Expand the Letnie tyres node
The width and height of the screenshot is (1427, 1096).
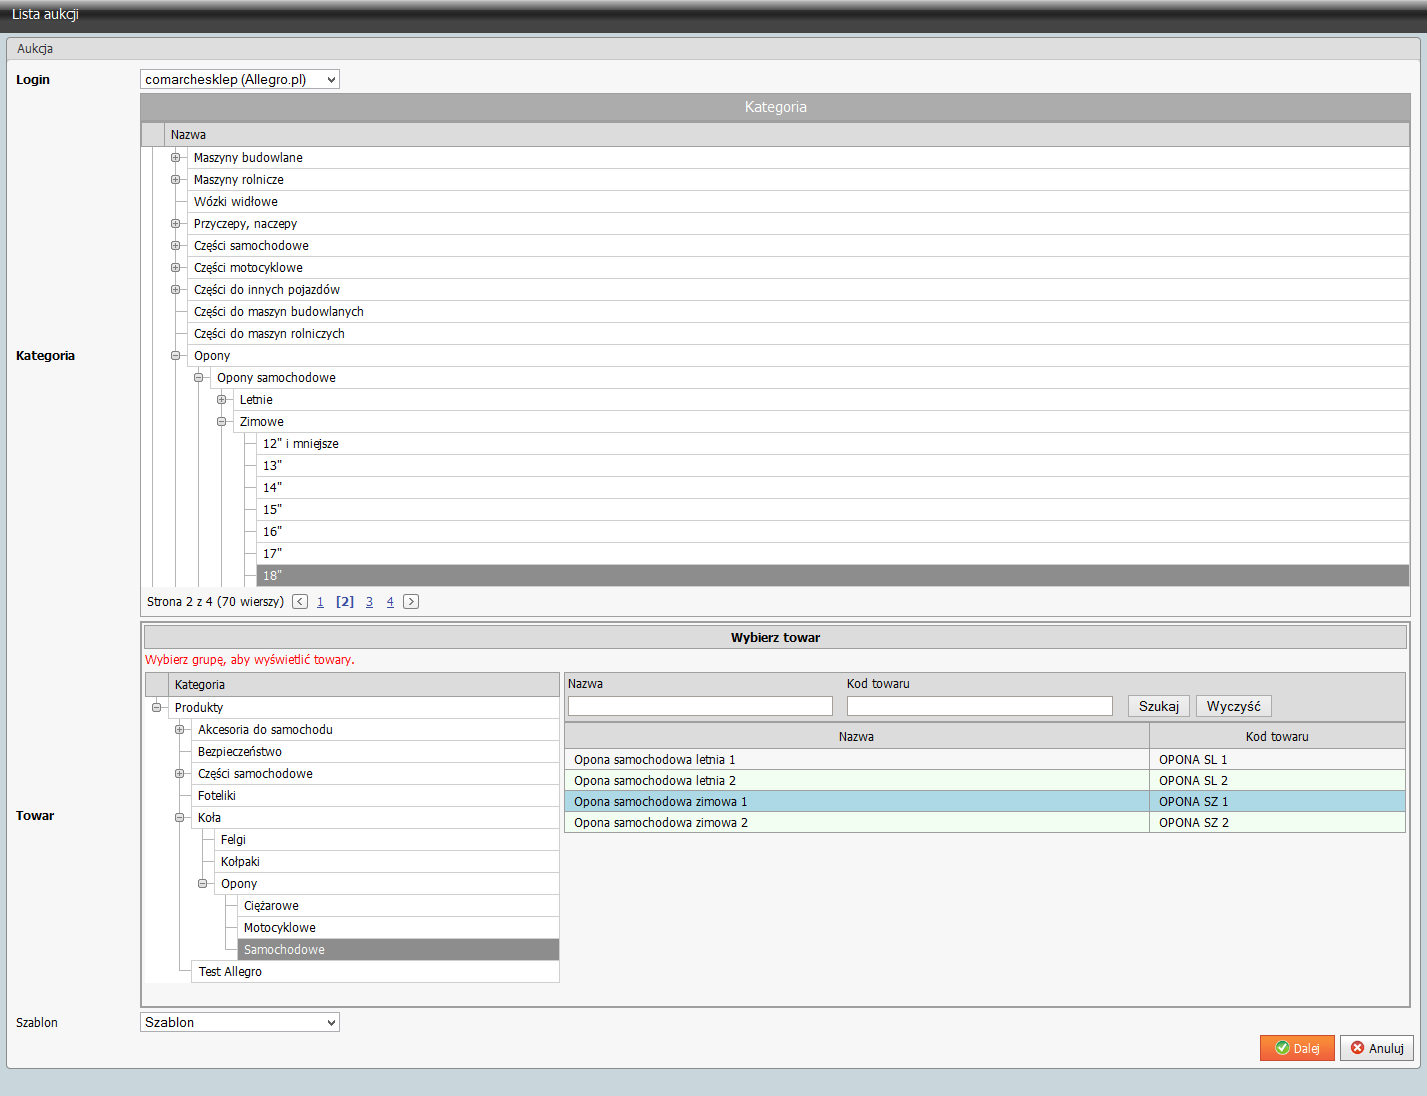pos(222,399)
